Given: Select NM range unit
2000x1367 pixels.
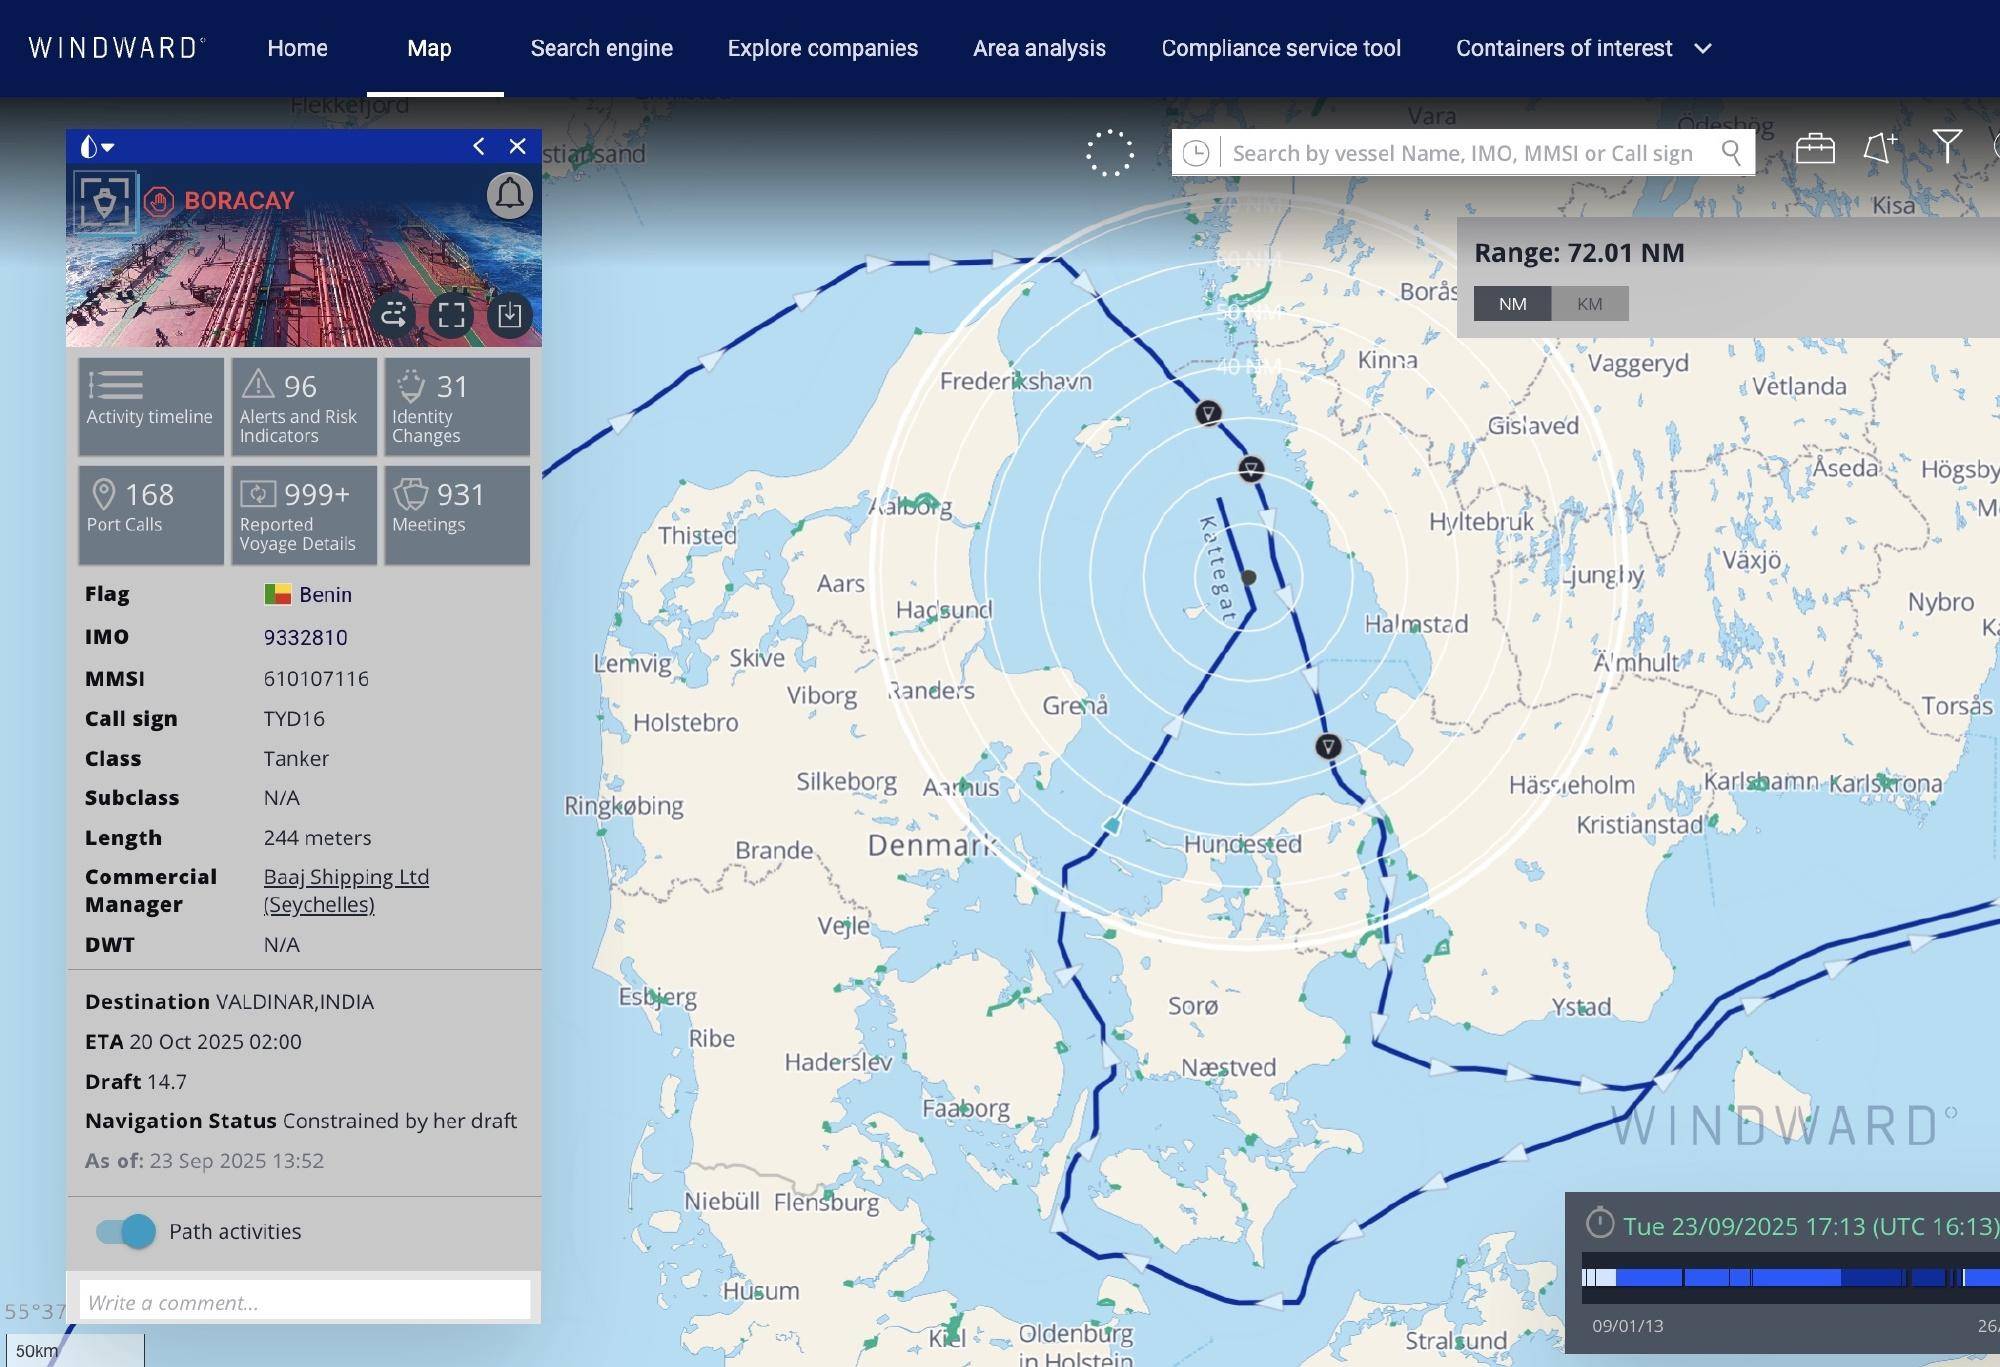Looking at the screenshot, I should [x=1512, y=304].
